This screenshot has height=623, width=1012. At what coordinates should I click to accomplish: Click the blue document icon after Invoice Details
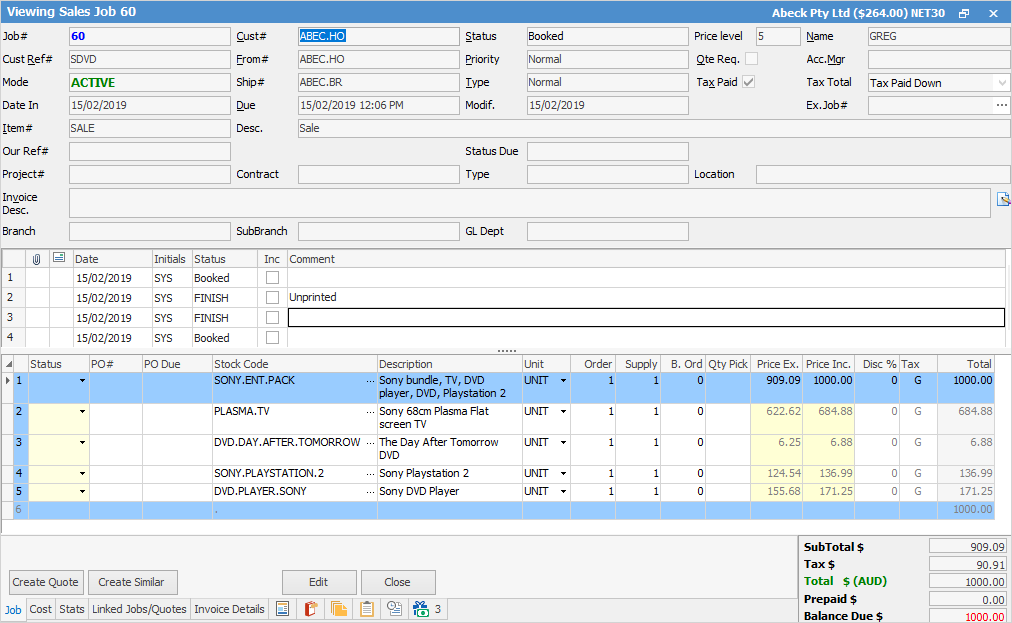click(283, 609)
